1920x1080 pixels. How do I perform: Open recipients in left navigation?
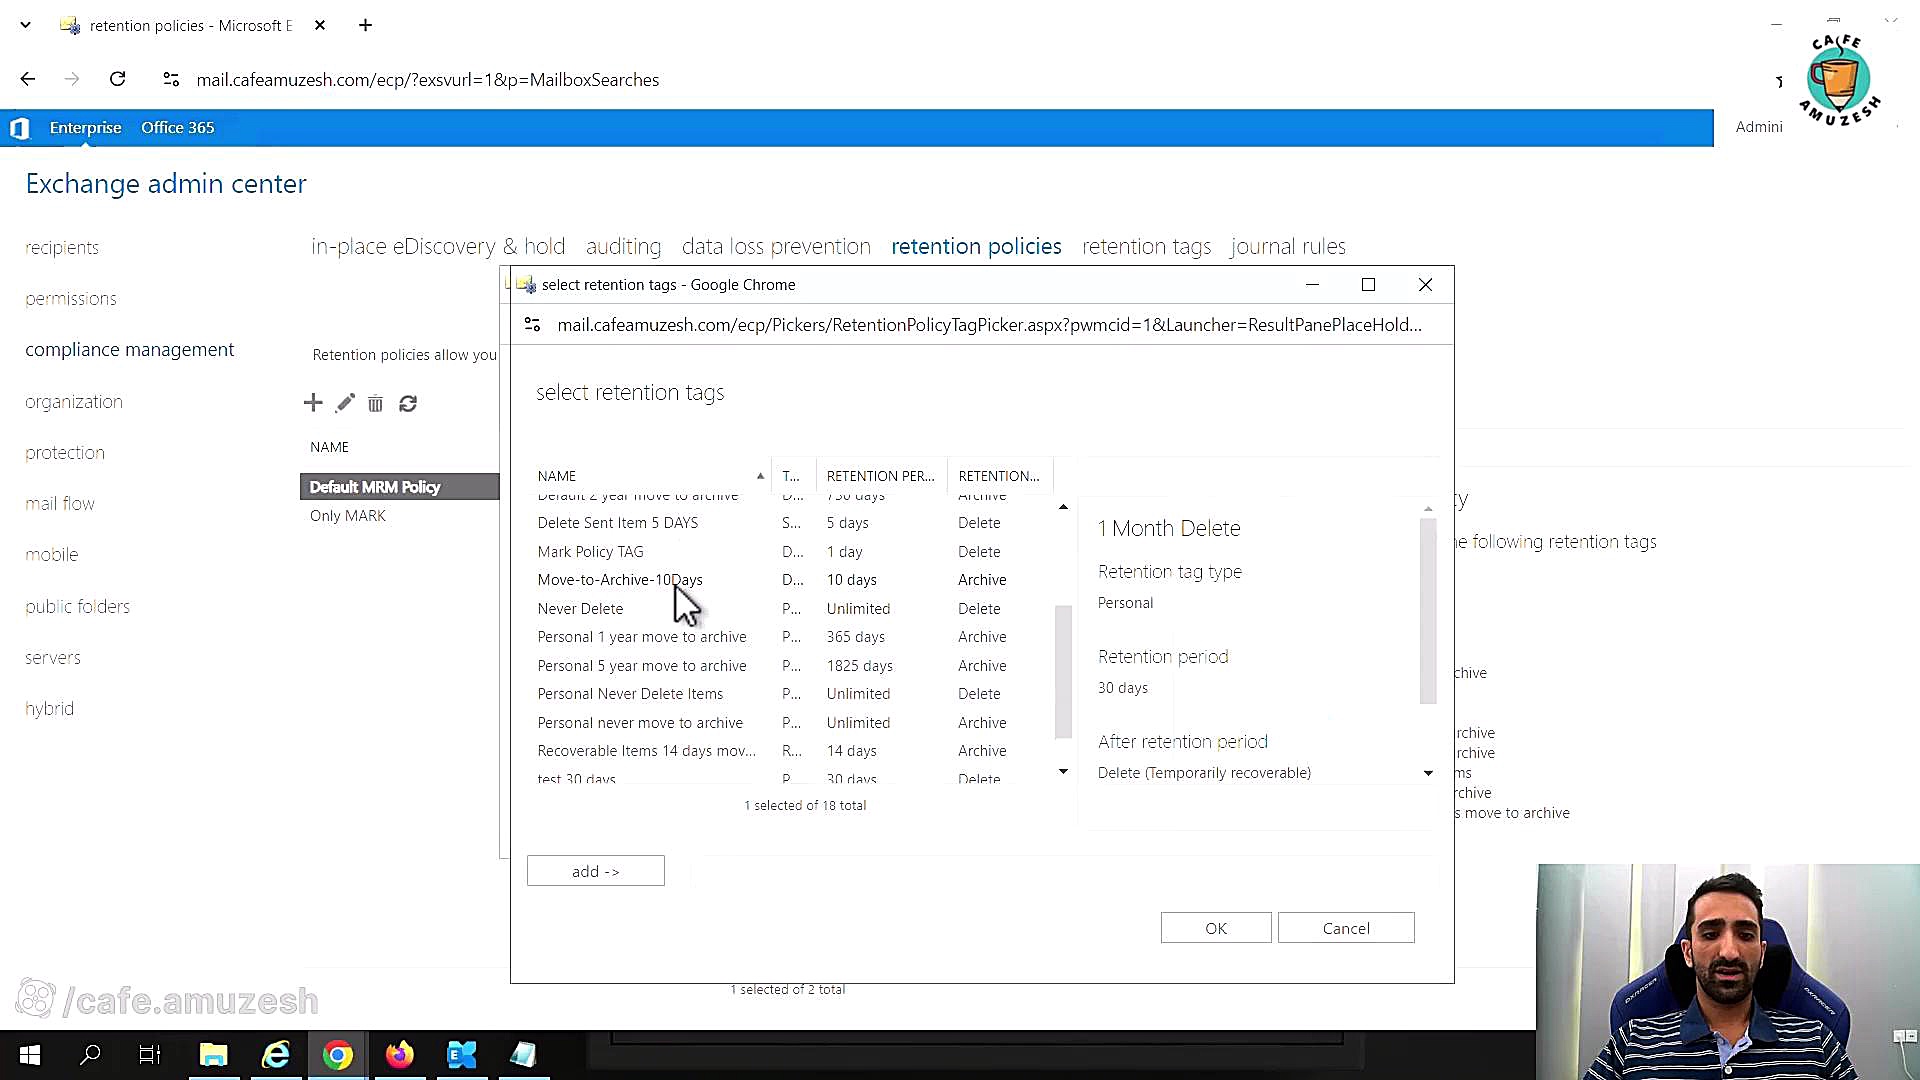click(62, 248)
